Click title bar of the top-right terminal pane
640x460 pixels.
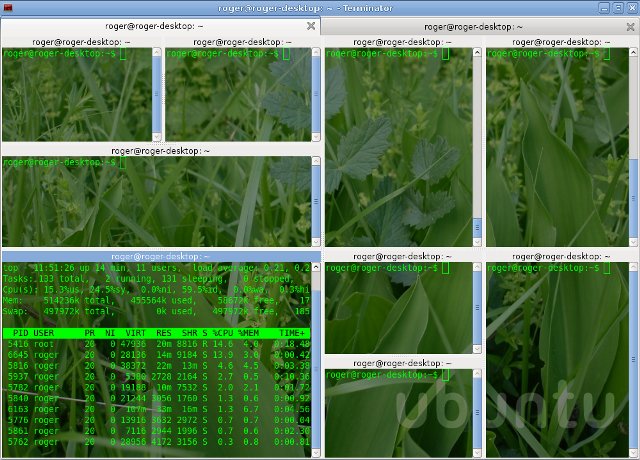[x=561, y=42]
